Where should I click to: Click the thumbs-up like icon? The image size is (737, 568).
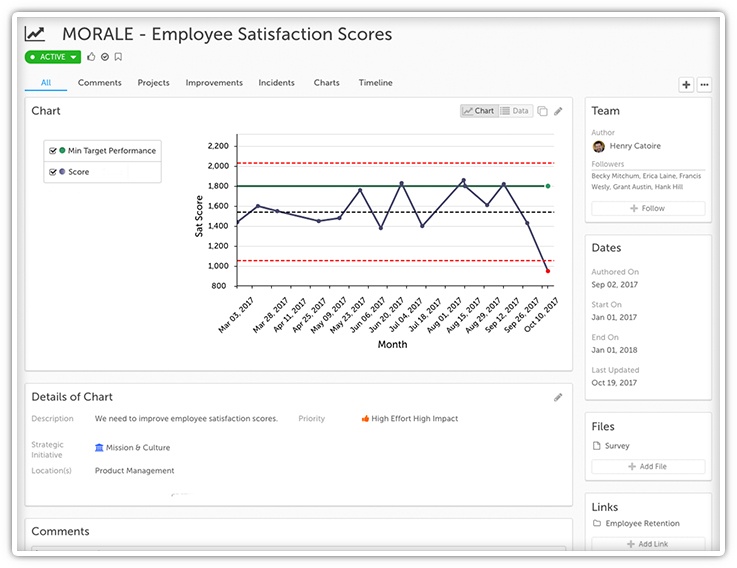[x=92, y=57]
